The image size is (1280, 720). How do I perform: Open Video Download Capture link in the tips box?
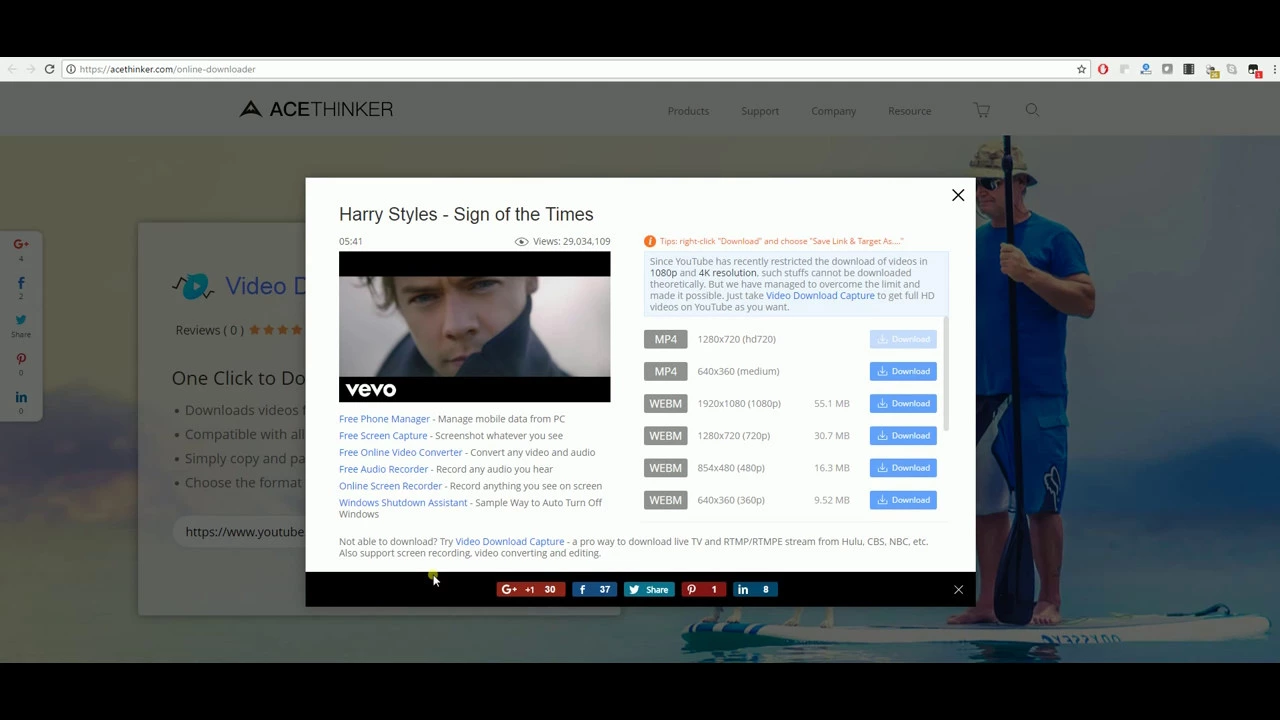tap(820, 296)
